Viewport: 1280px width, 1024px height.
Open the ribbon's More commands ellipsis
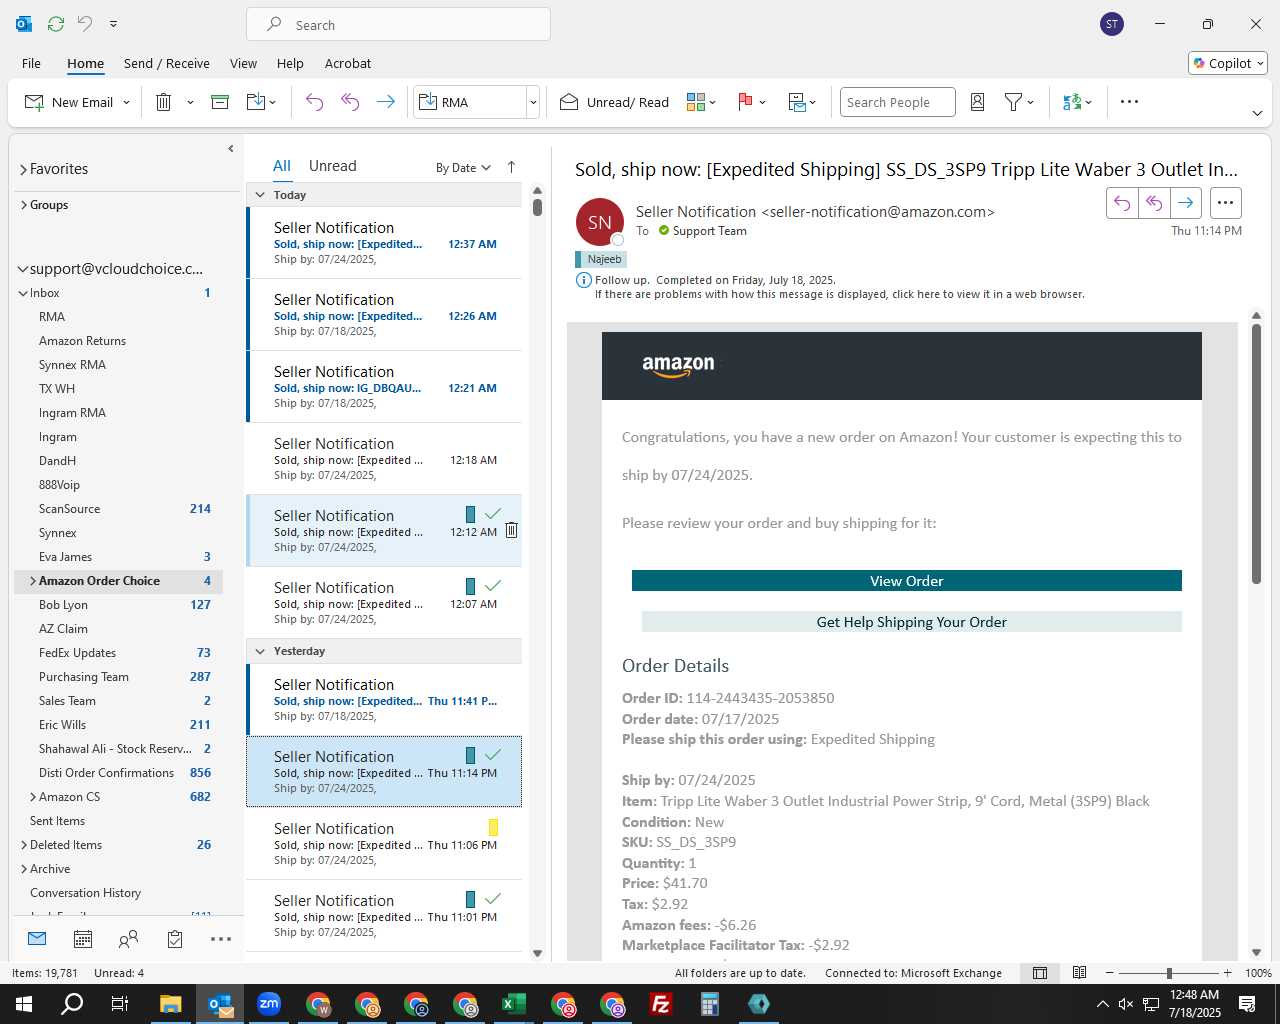pyautogui.click(x=1129, y=102)
